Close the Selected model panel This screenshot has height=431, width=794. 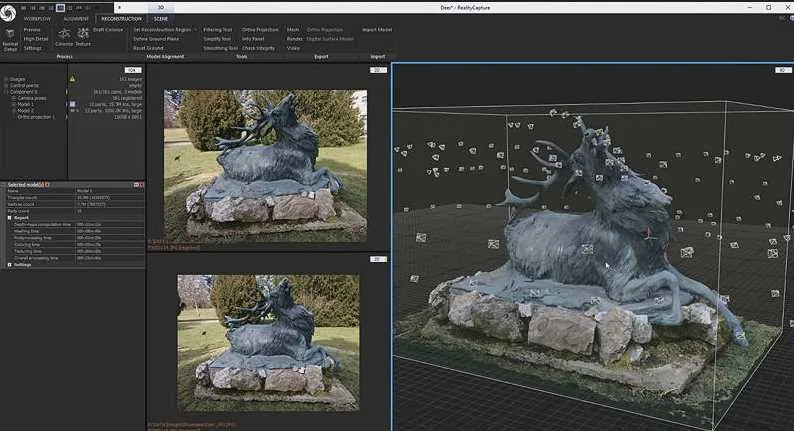click(x=141, y=185)
